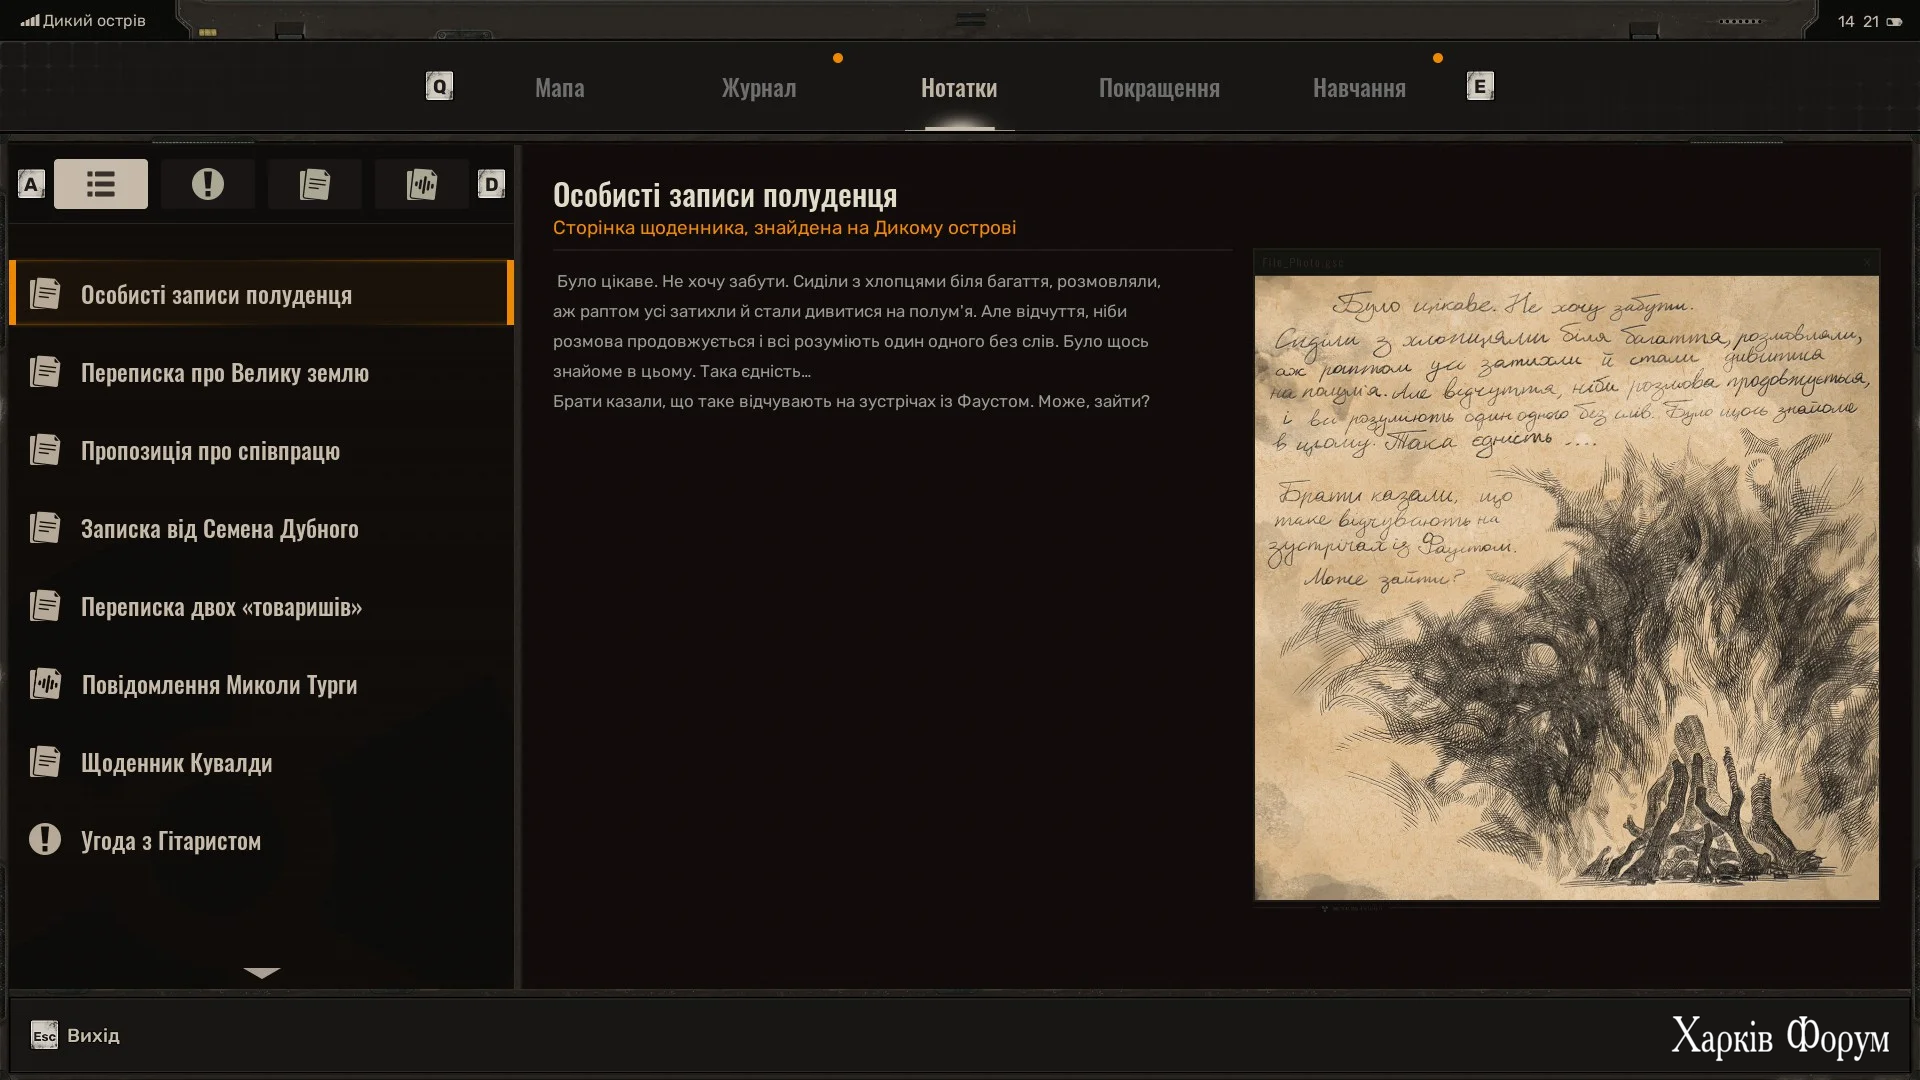Click the Esc key icon
This screenshot has height=1080, width=1920.
coord(44,1035)
